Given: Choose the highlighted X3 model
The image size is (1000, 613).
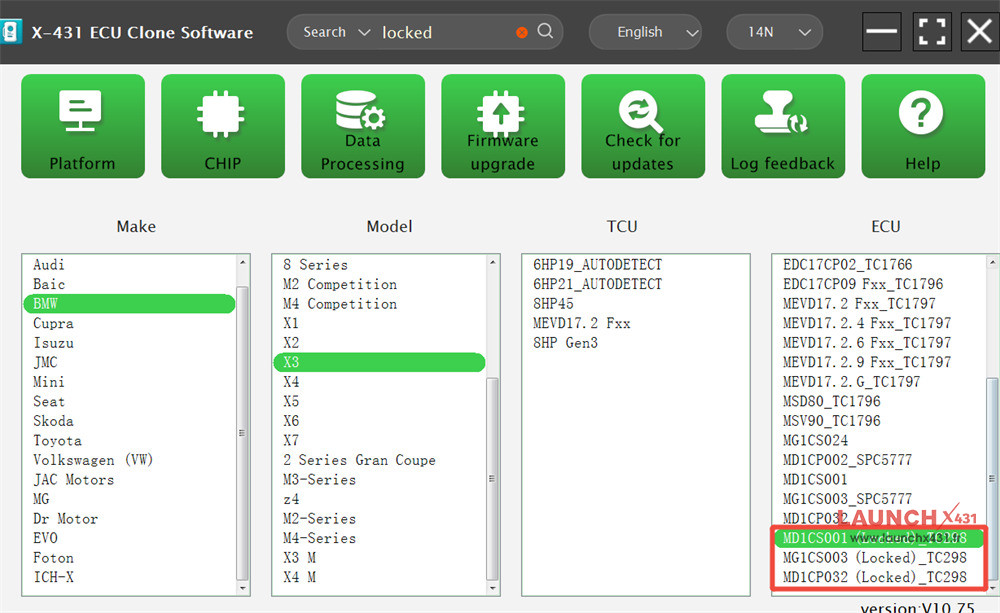Looking at the screenshot, I should pos(379,362).
